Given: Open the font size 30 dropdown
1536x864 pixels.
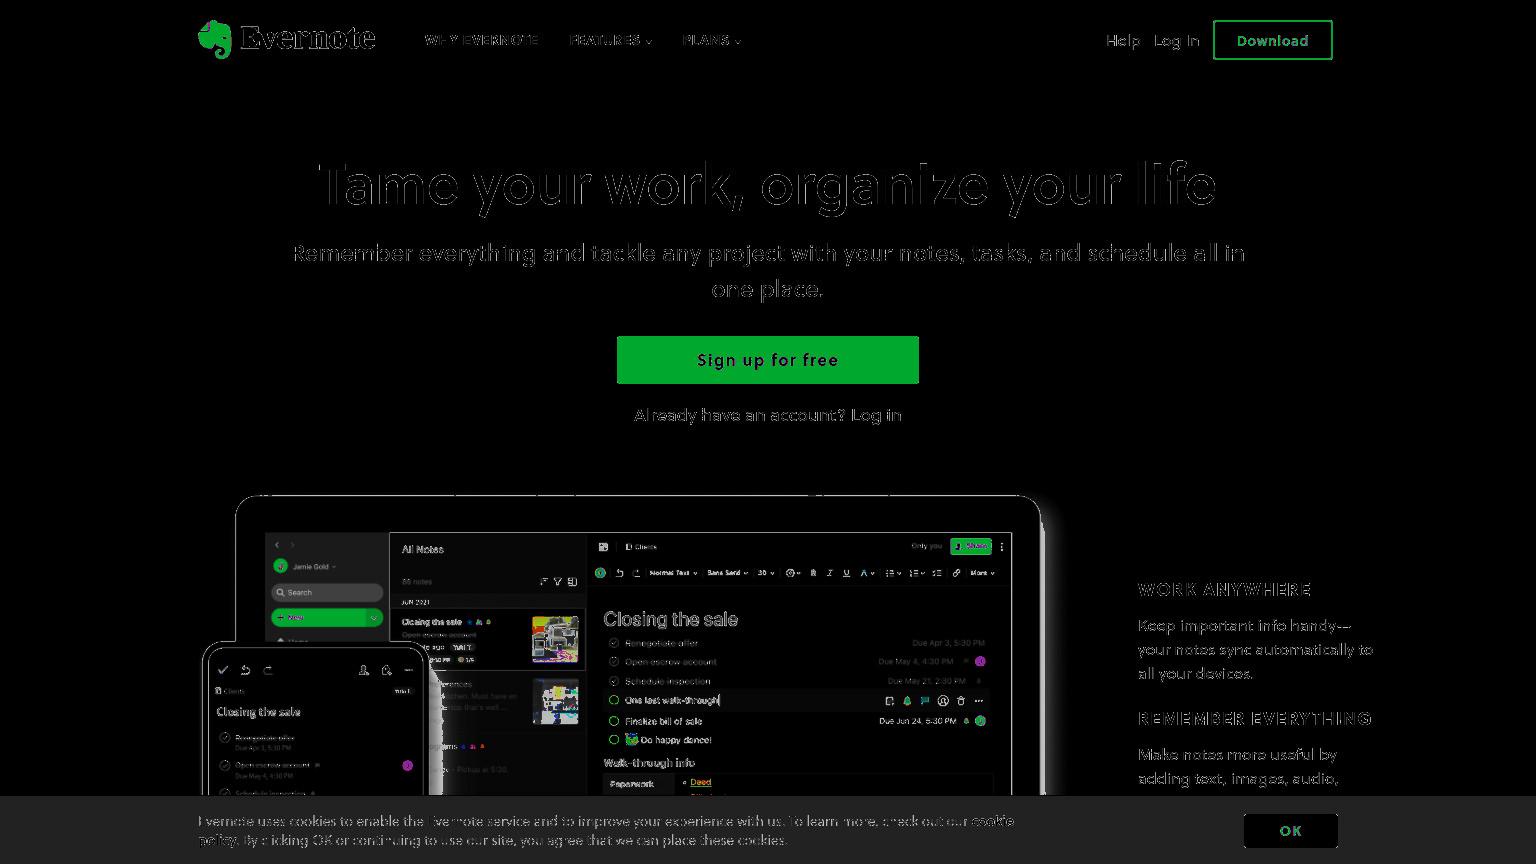Looking at the screenshot, I should (x=766, y=573).
